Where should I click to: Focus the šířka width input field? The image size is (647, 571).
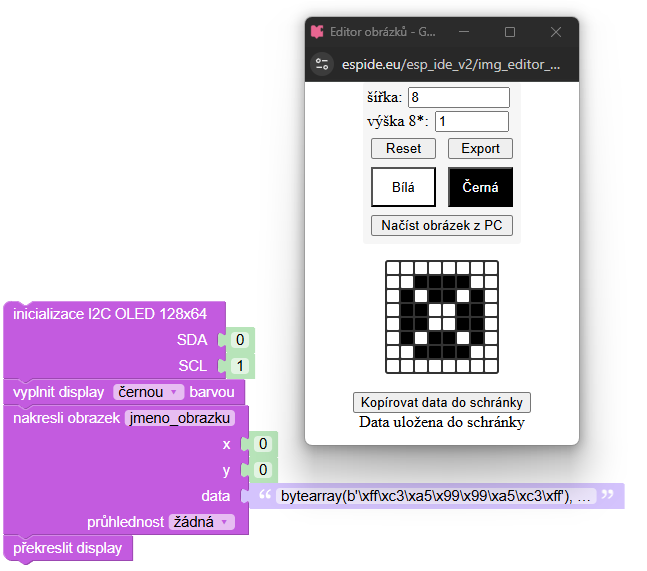pos(459,97)
